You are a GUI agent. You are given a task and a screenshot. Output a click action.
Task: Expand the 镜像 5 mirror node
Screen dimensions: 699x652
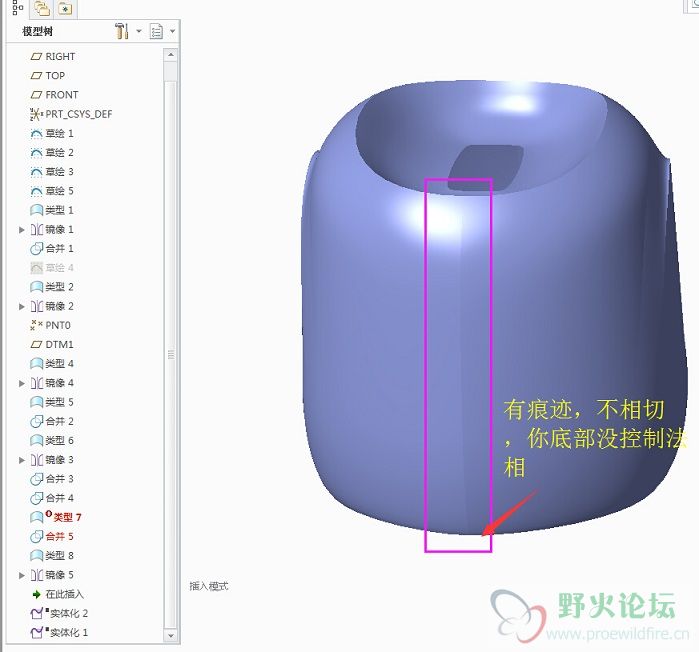(21, 575)
